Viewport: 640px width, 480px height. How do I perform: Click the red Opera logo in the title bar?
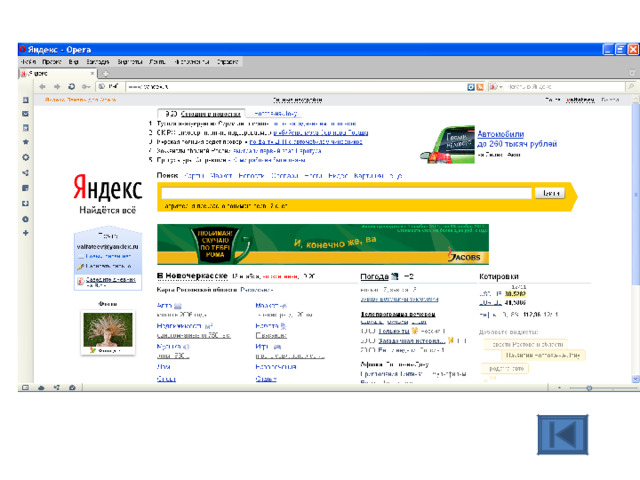point(22,49)
